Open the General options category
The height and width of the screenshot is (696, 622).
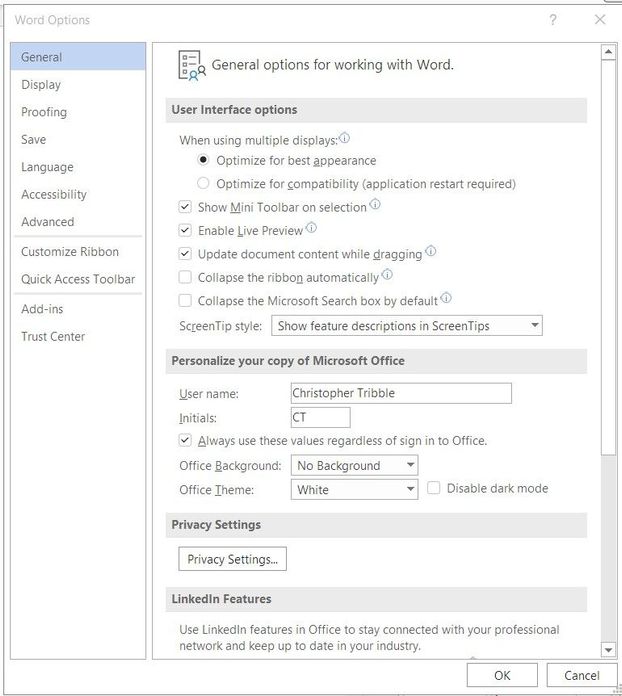(78, 57)
